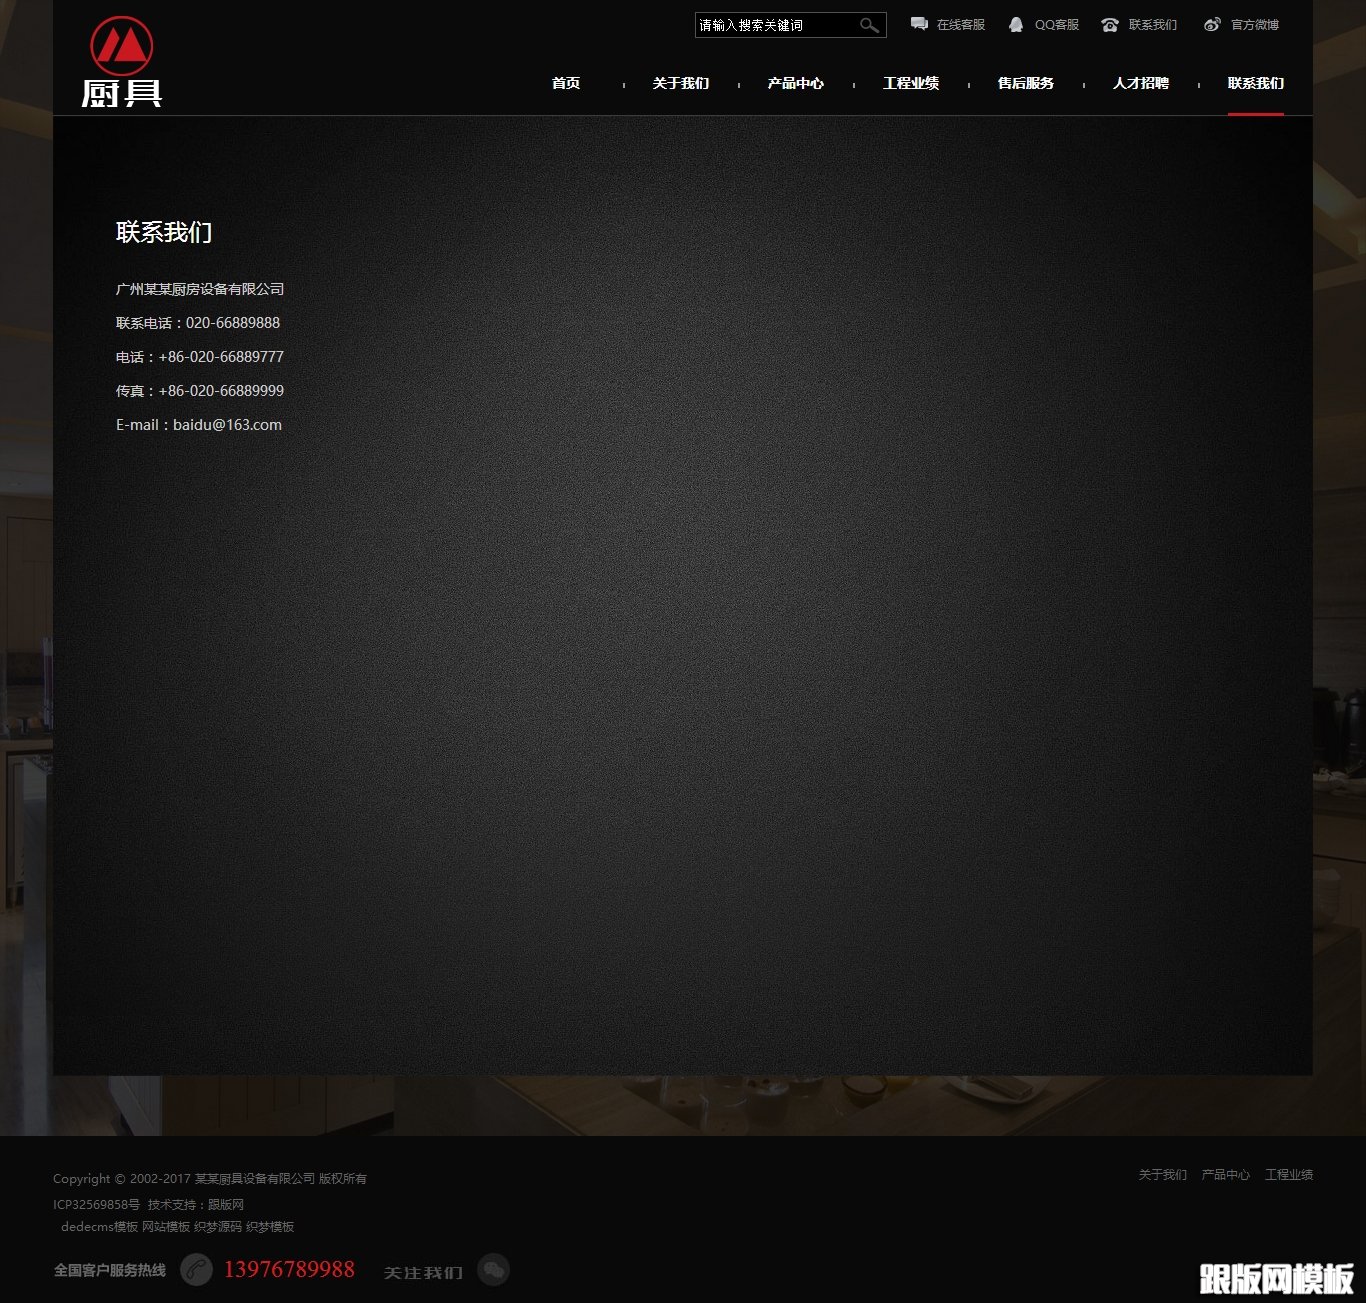Click the 在线客服 chat bubble icon

click(919, 24)
